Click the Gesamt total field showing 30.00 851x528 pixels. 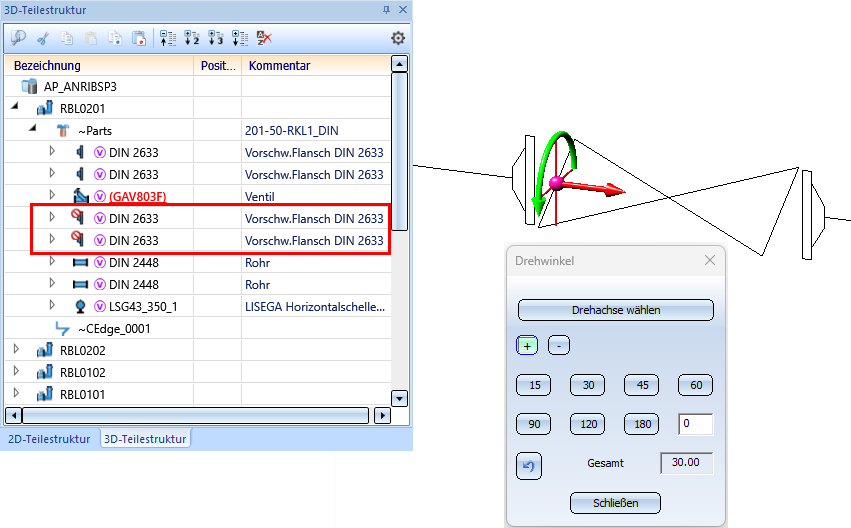point(687,463)
